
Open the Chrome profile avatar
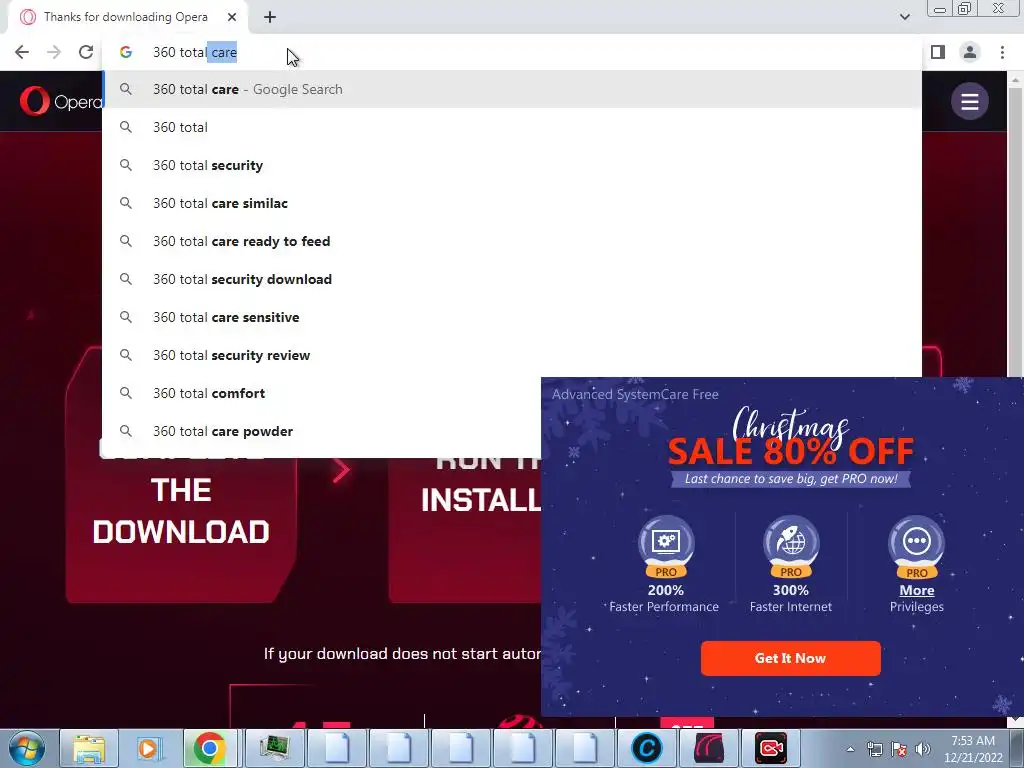point(970,52)
